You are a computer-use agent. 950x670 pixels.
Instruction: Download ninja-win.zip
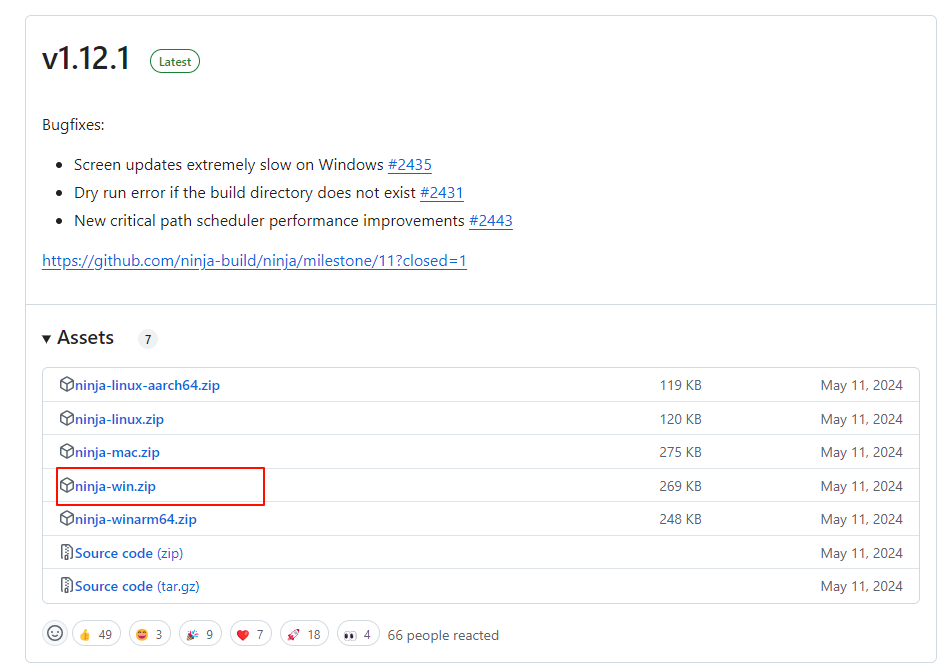tap(115, 486)
